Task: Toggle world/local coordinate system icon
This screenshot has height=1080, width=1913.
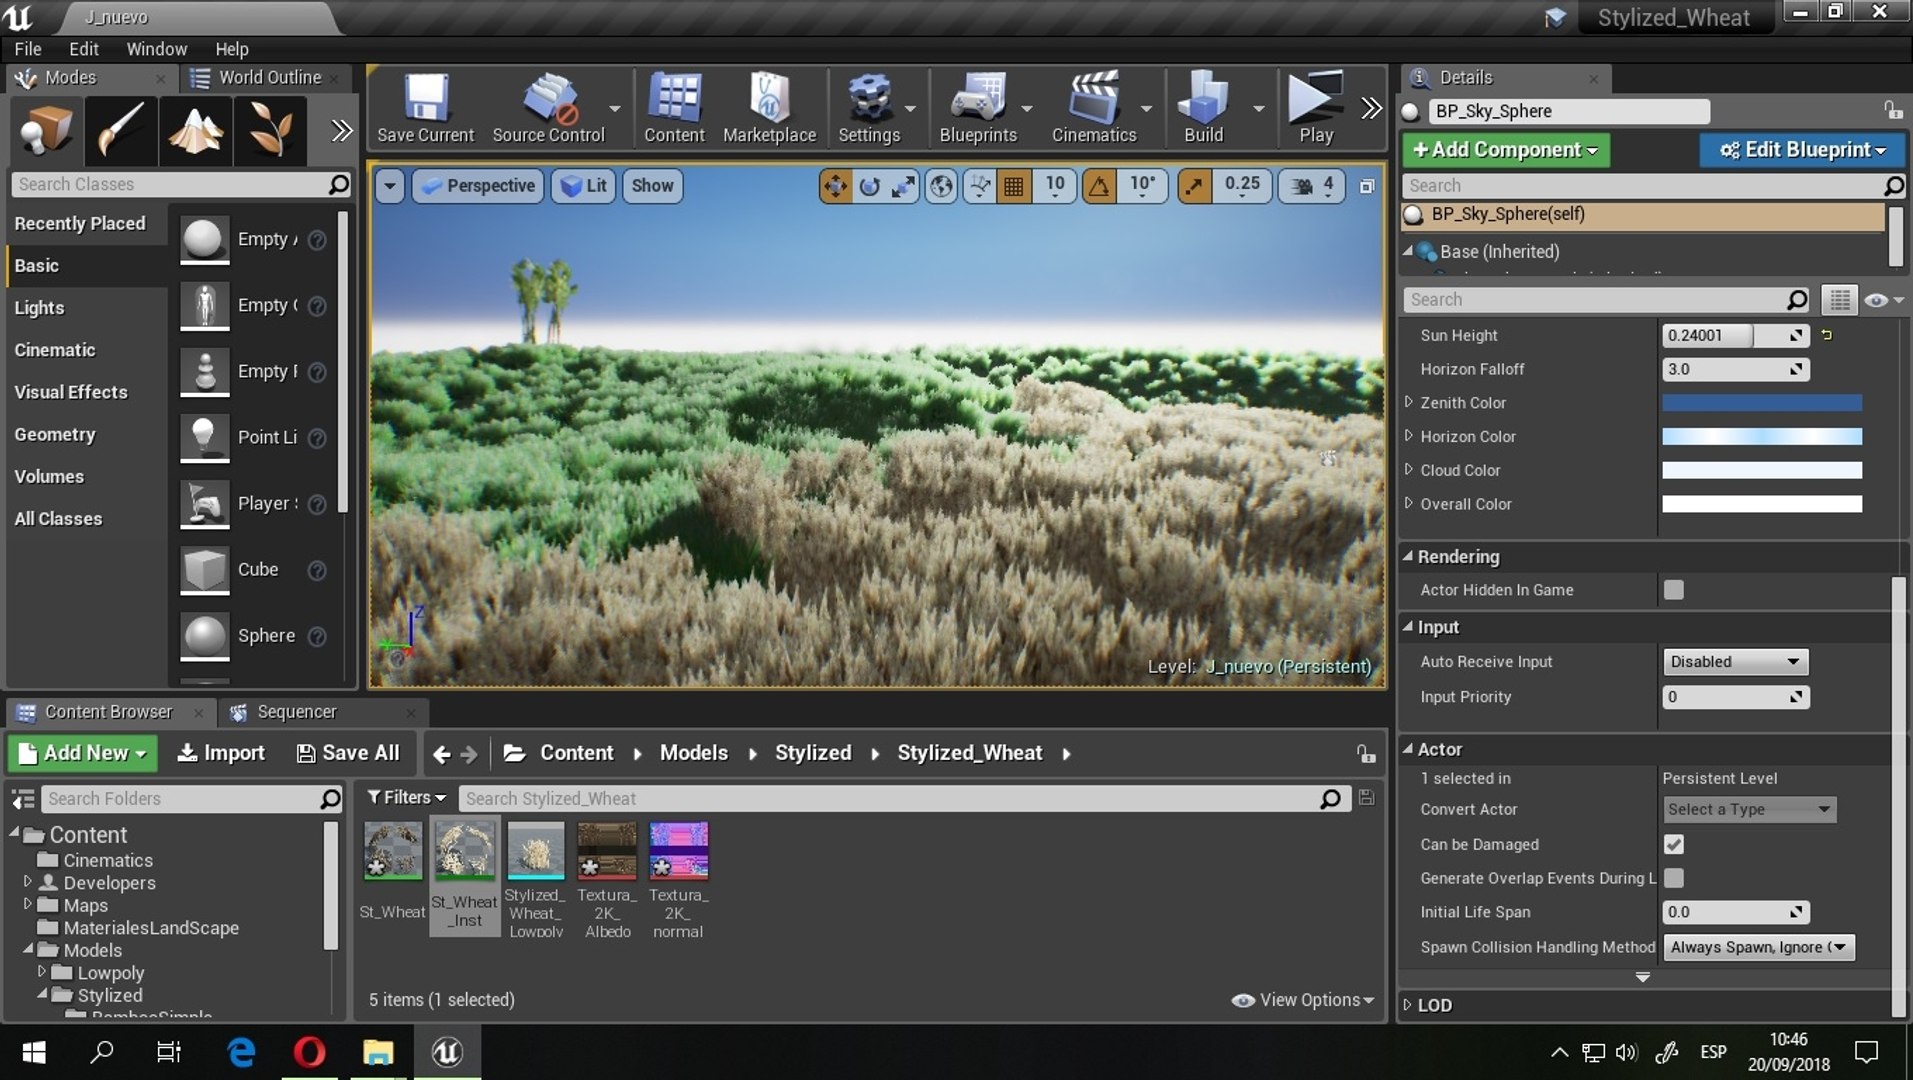Action: pos(941,186)
